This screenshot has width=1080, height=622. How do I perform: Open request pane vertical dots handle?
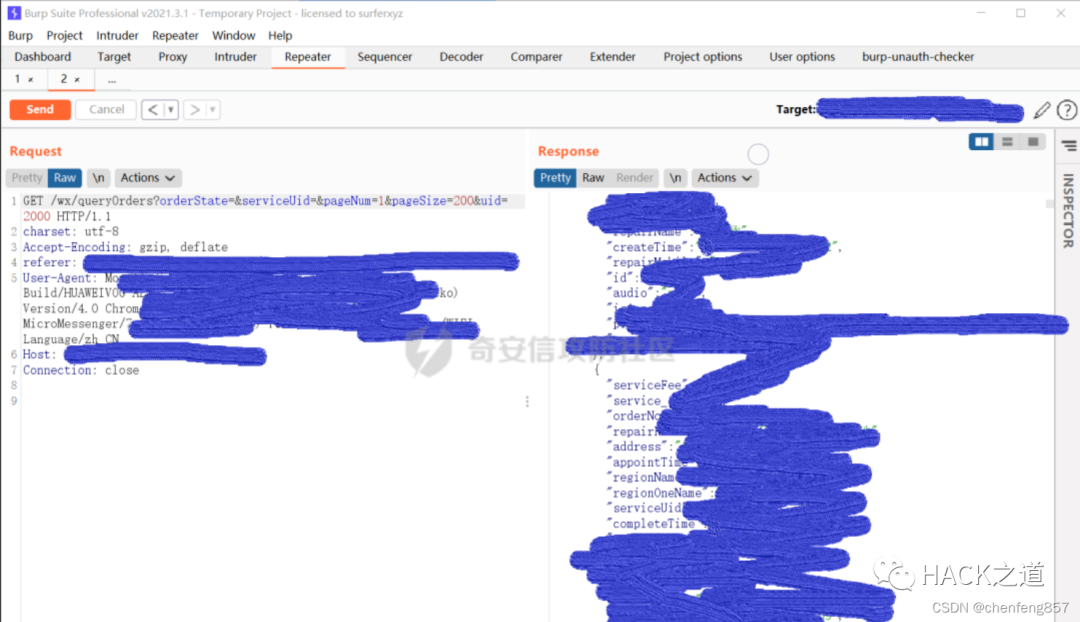[528, 402]
